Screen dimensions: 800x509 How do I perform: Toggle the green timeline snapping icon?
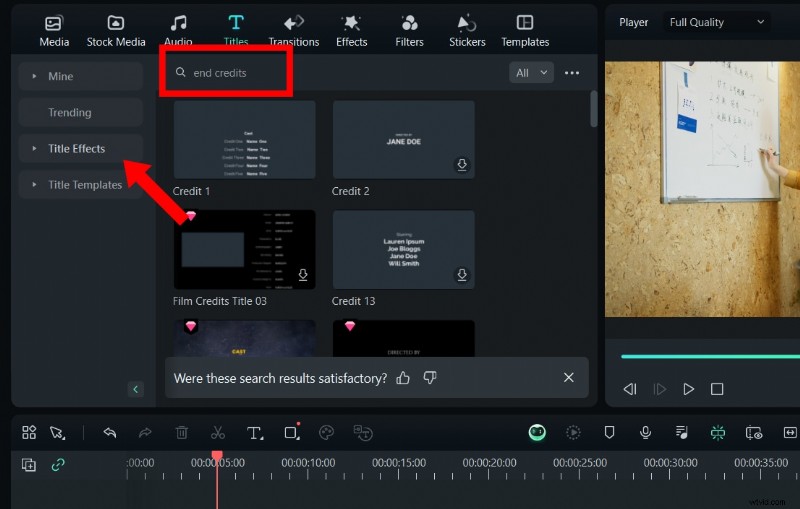click(718, 433)
